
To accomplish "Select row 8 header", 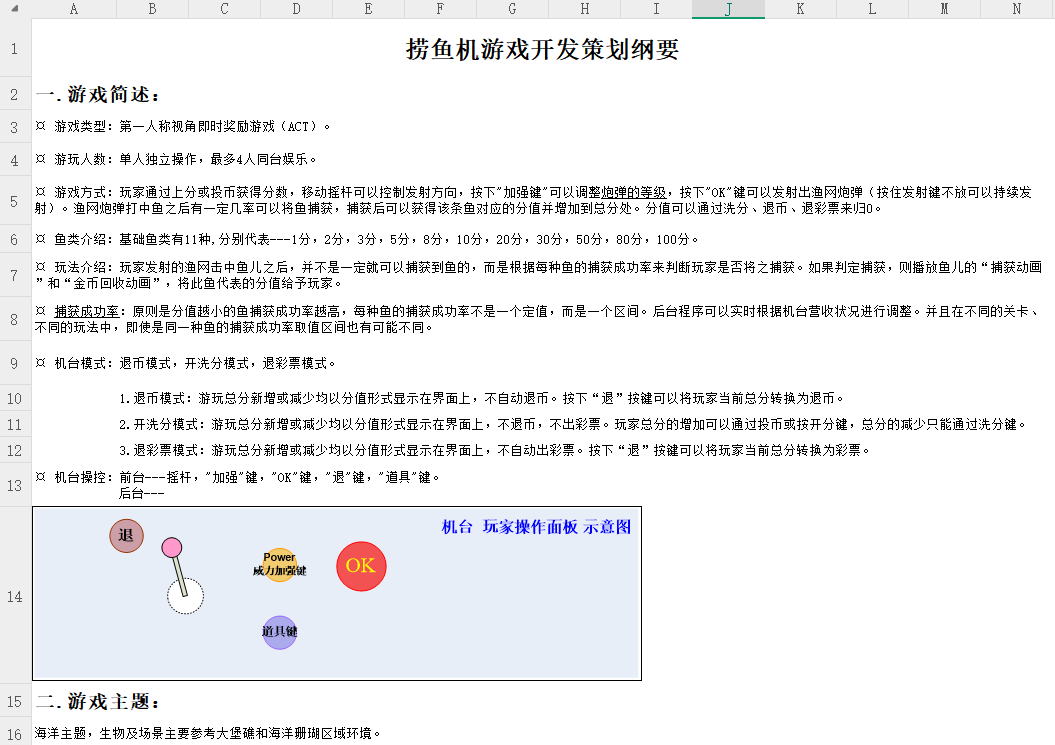I will point(15,319).
